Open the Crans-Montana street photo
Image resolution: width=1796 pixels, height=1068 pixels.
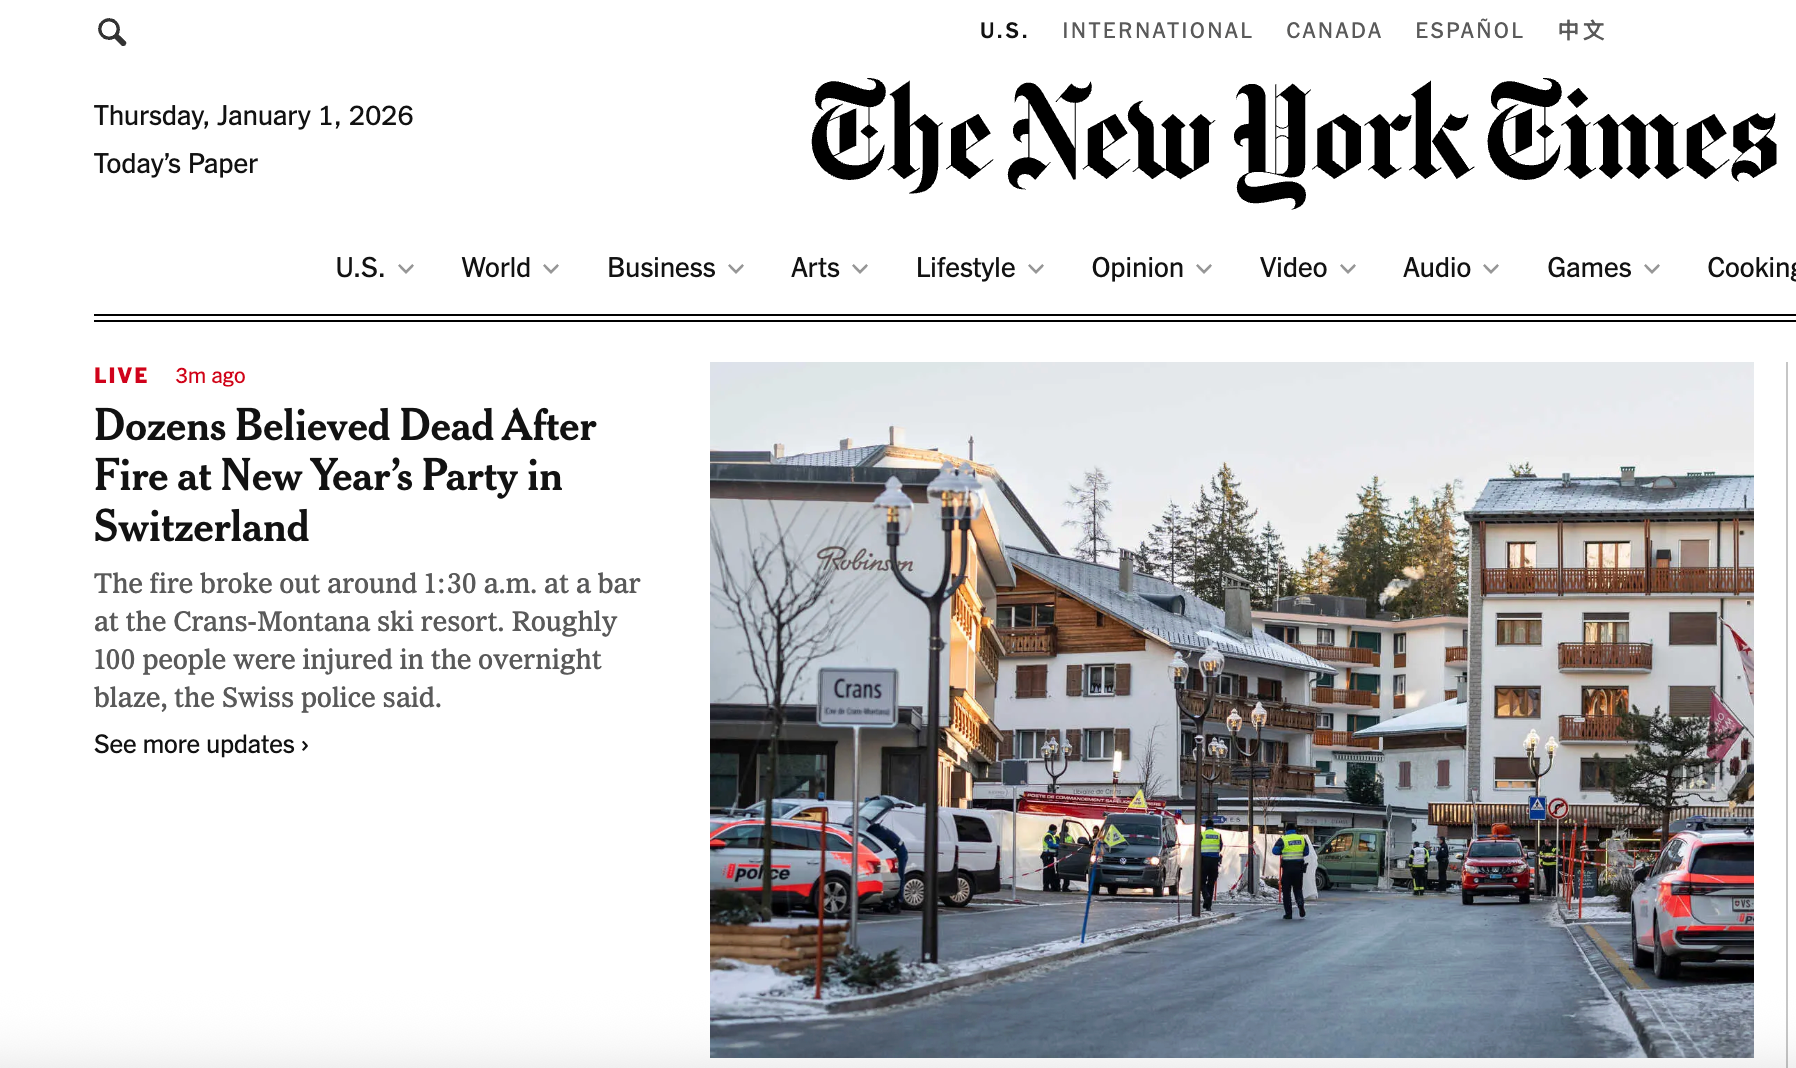pos(1232,710)
